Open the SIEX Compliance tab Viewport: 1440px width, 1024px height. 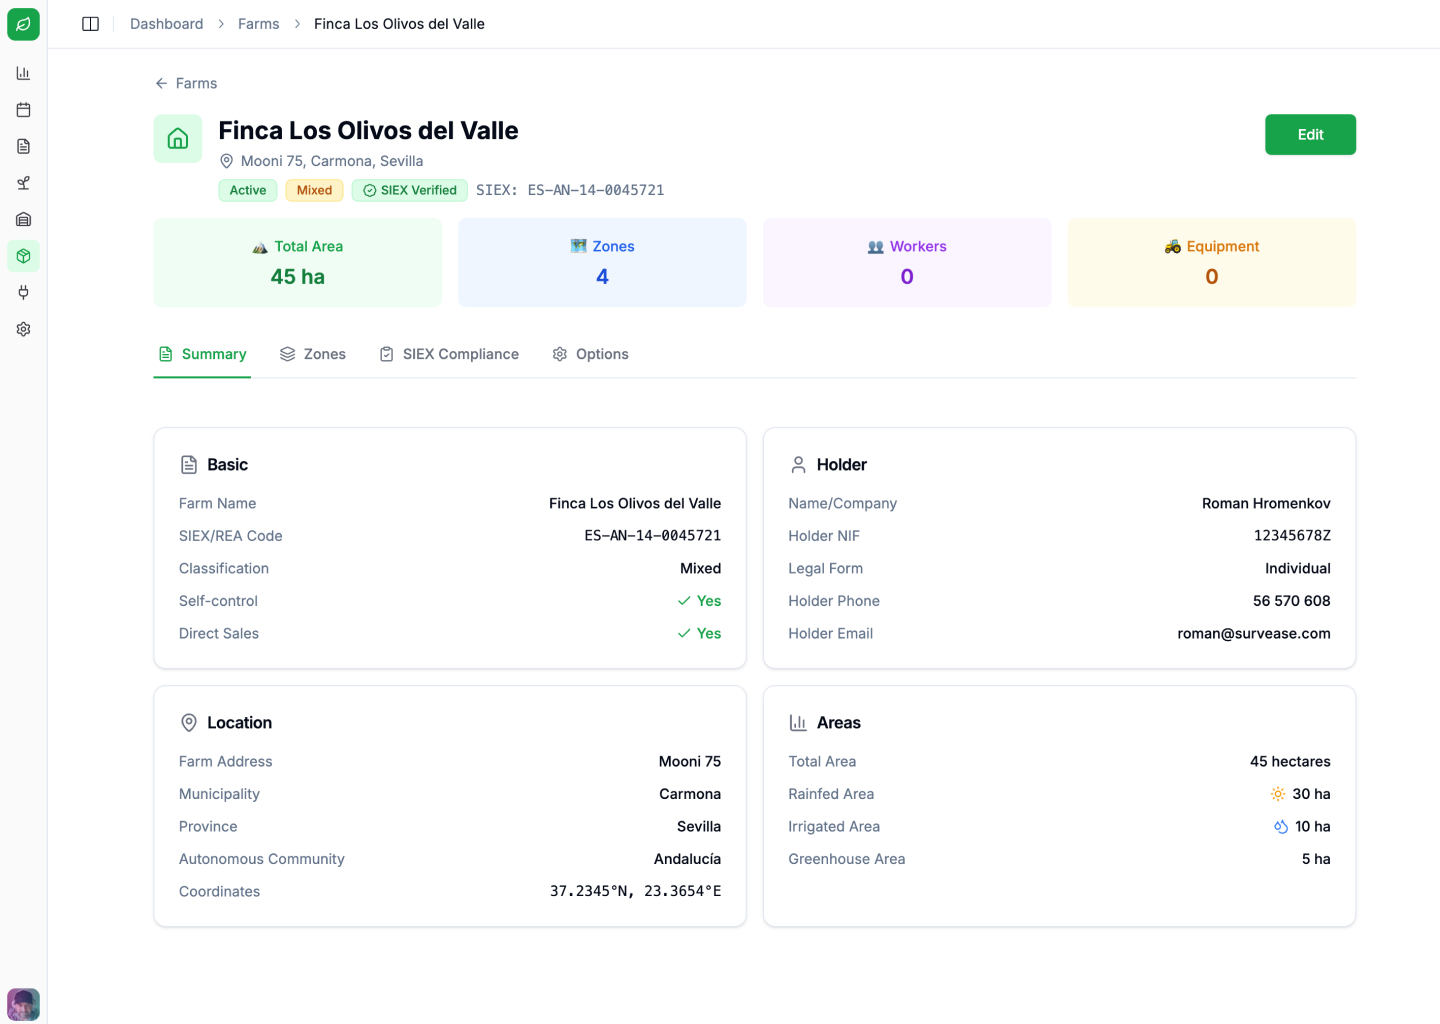coord(448,354)
